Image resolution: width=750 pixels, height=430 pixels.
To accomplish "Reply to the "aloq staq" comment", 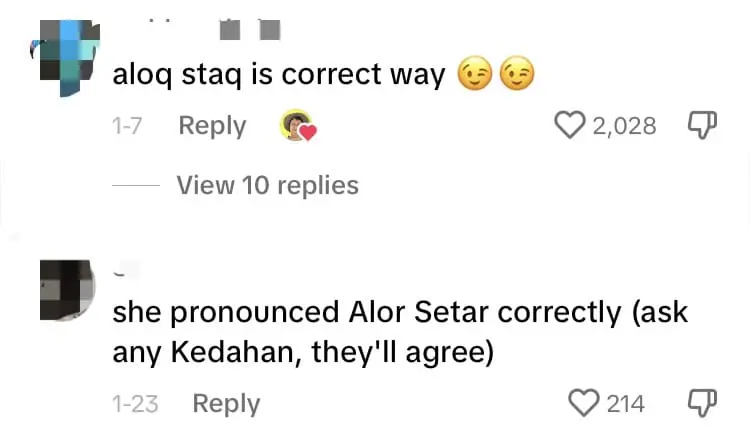I will (x=212, y=126).
